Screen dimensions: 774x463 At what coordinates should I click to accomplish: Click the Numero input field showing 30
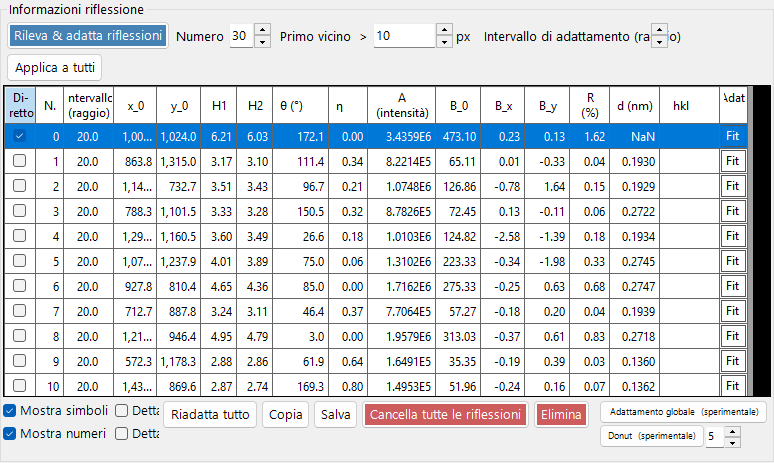tap(242, 36)
